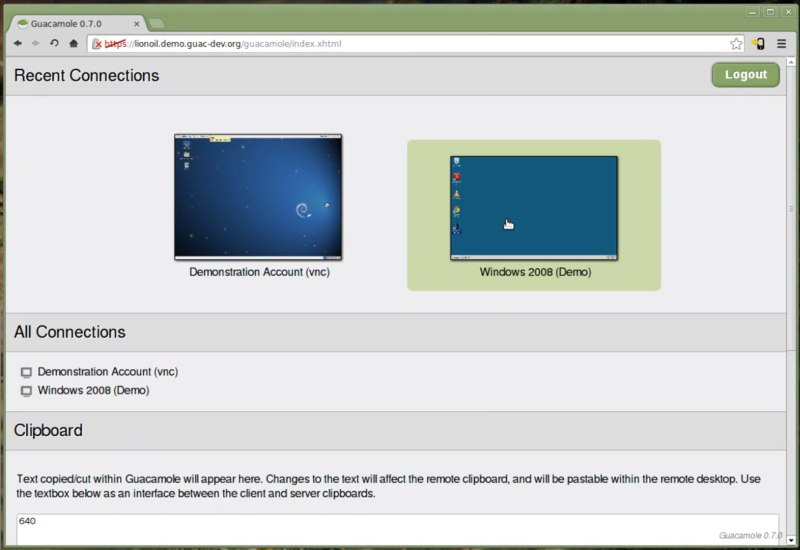Click the page scrollbar up arrow
800x550 pixels.
point(791,62)
